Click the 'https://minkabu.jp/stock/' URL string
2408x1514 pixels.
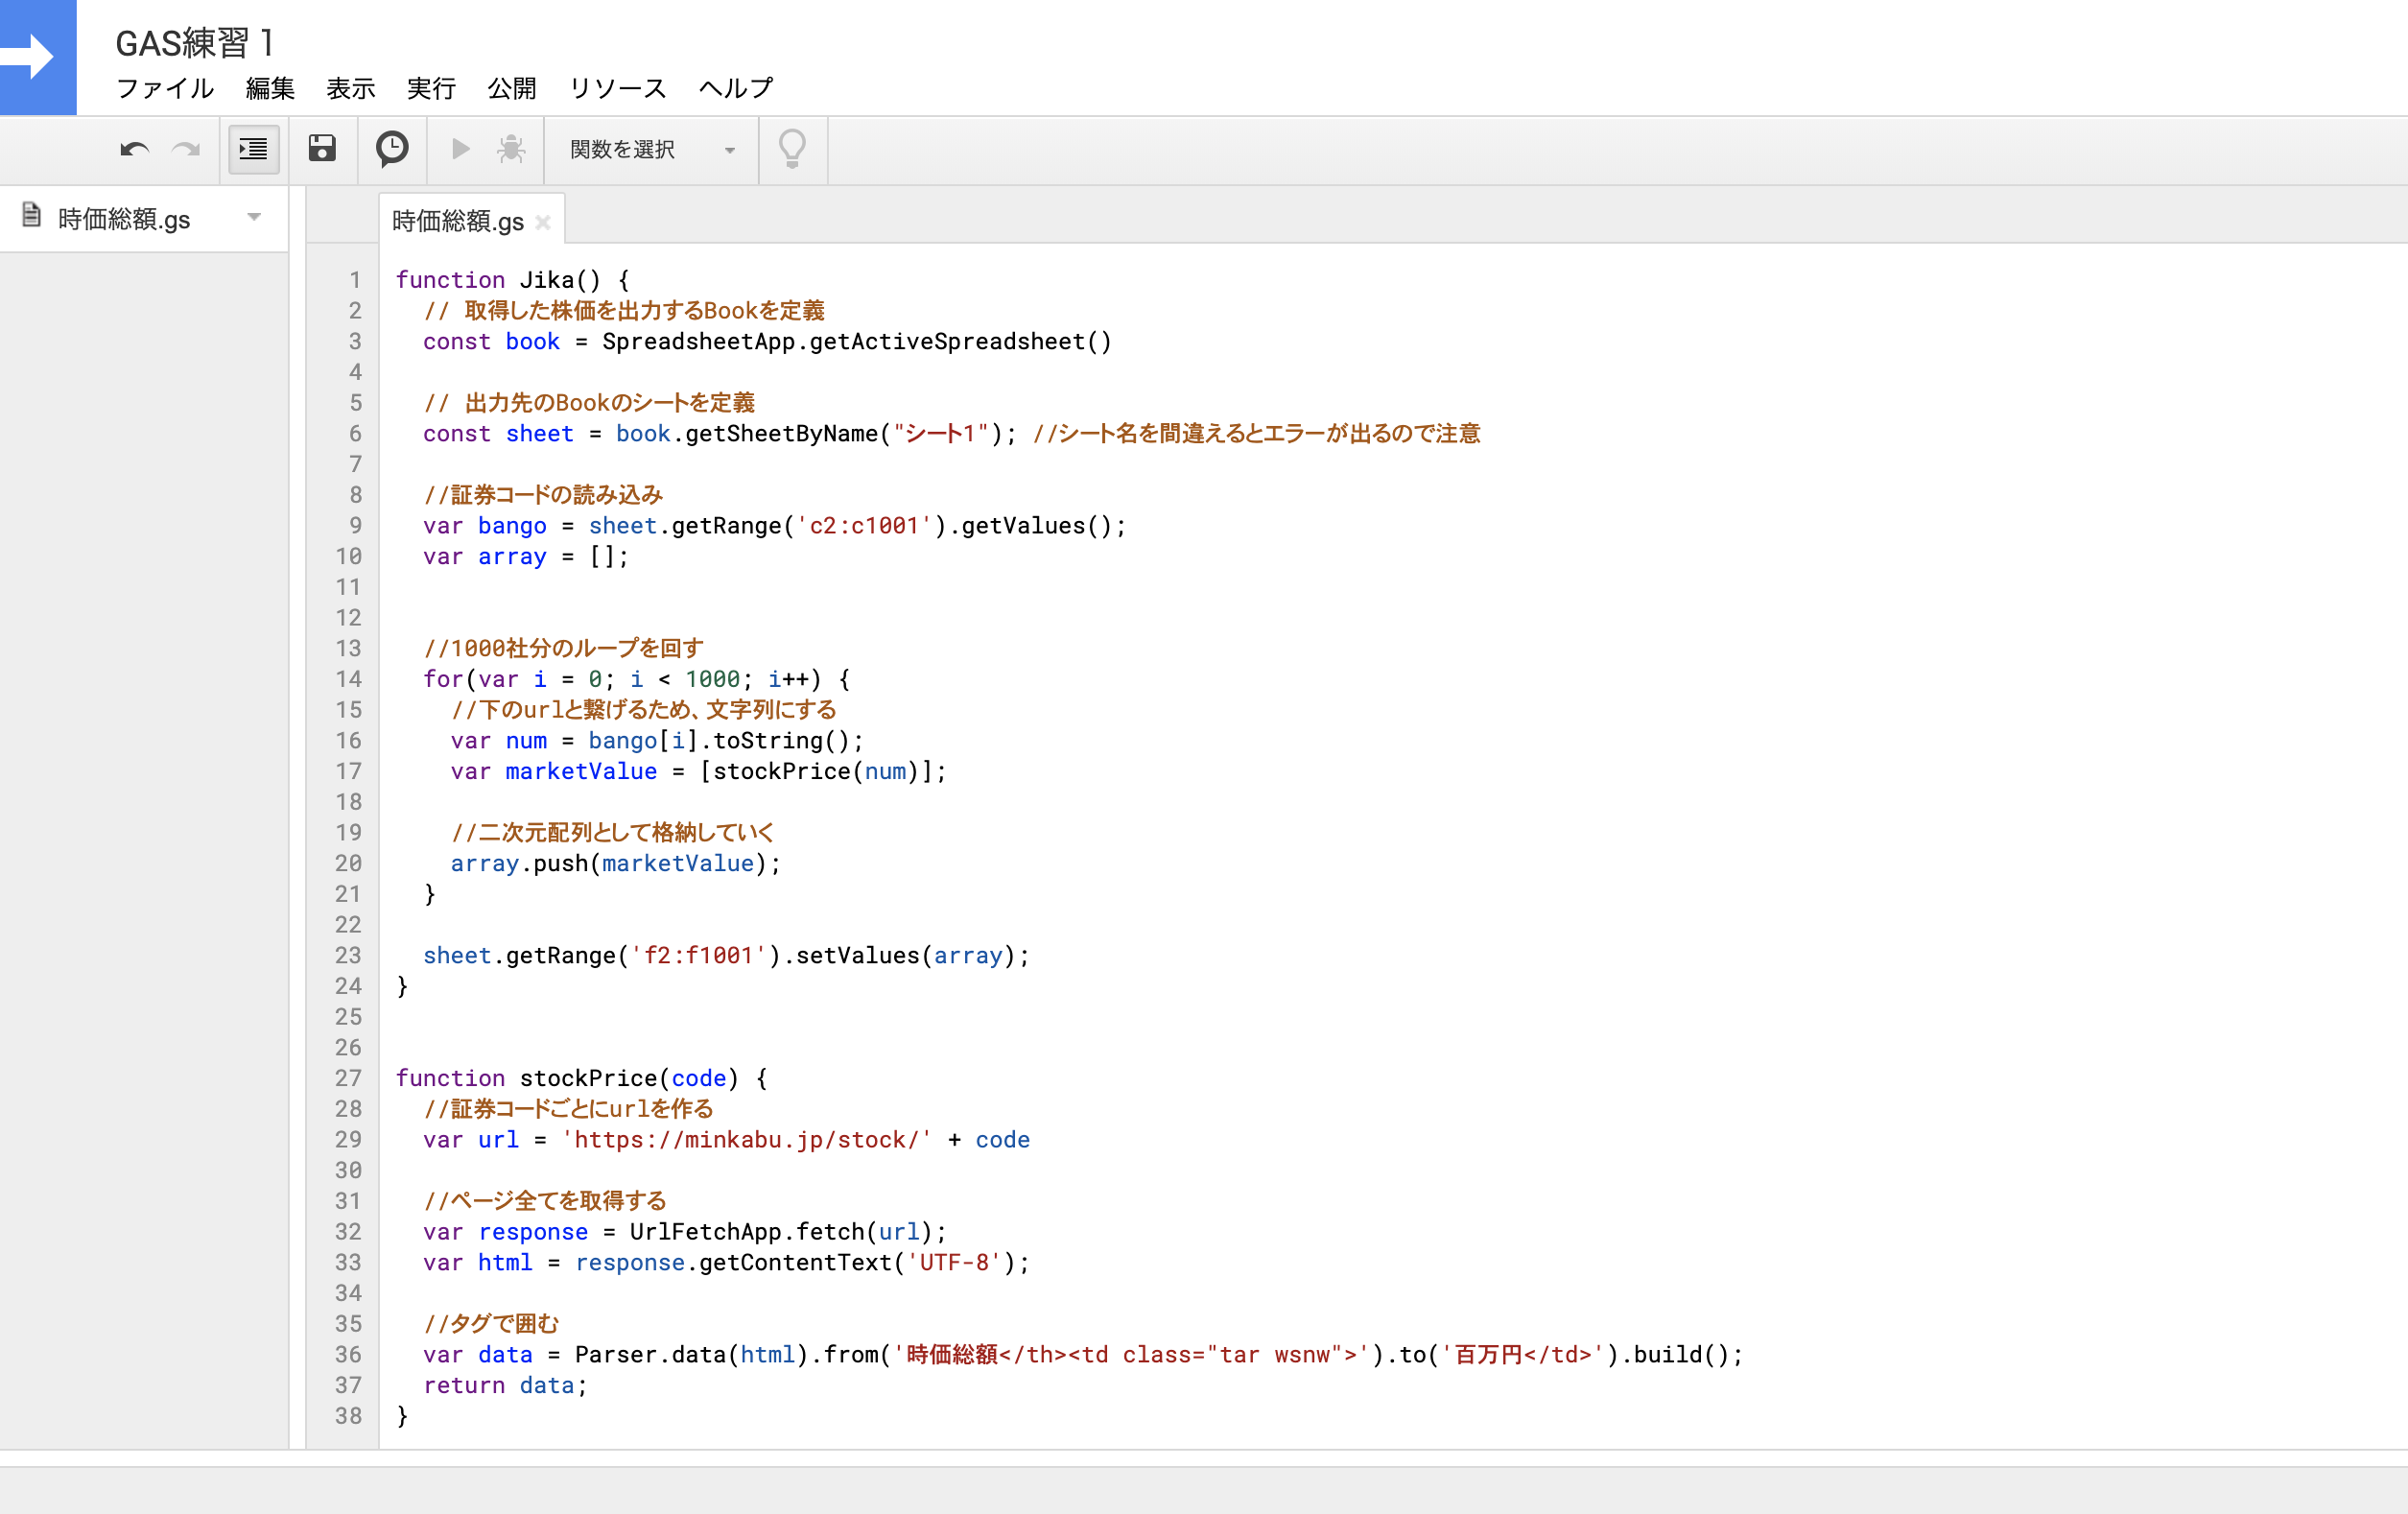point(746,1140)
